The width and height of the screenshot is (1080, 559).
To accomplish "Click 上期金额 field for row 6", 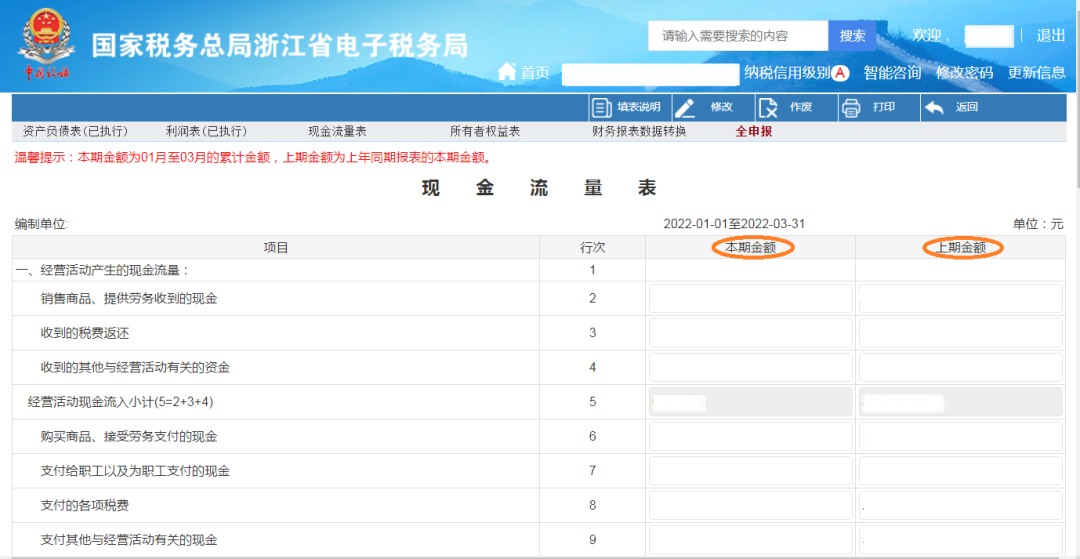I will pos(960,436).
